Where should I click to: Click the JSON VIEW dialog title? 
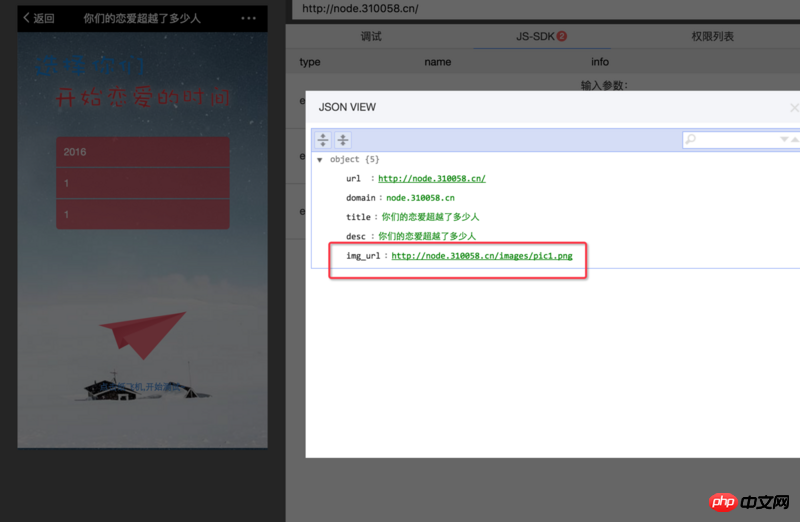(347, 107)
